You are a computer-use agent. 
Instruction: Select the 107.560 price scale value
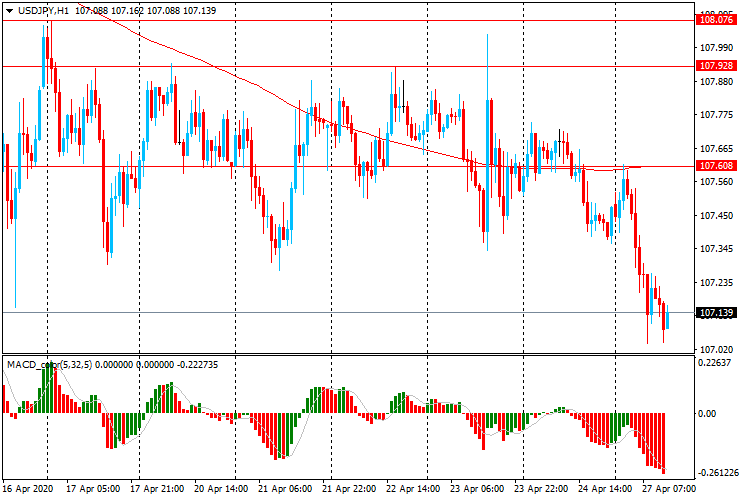pos(716,182)
